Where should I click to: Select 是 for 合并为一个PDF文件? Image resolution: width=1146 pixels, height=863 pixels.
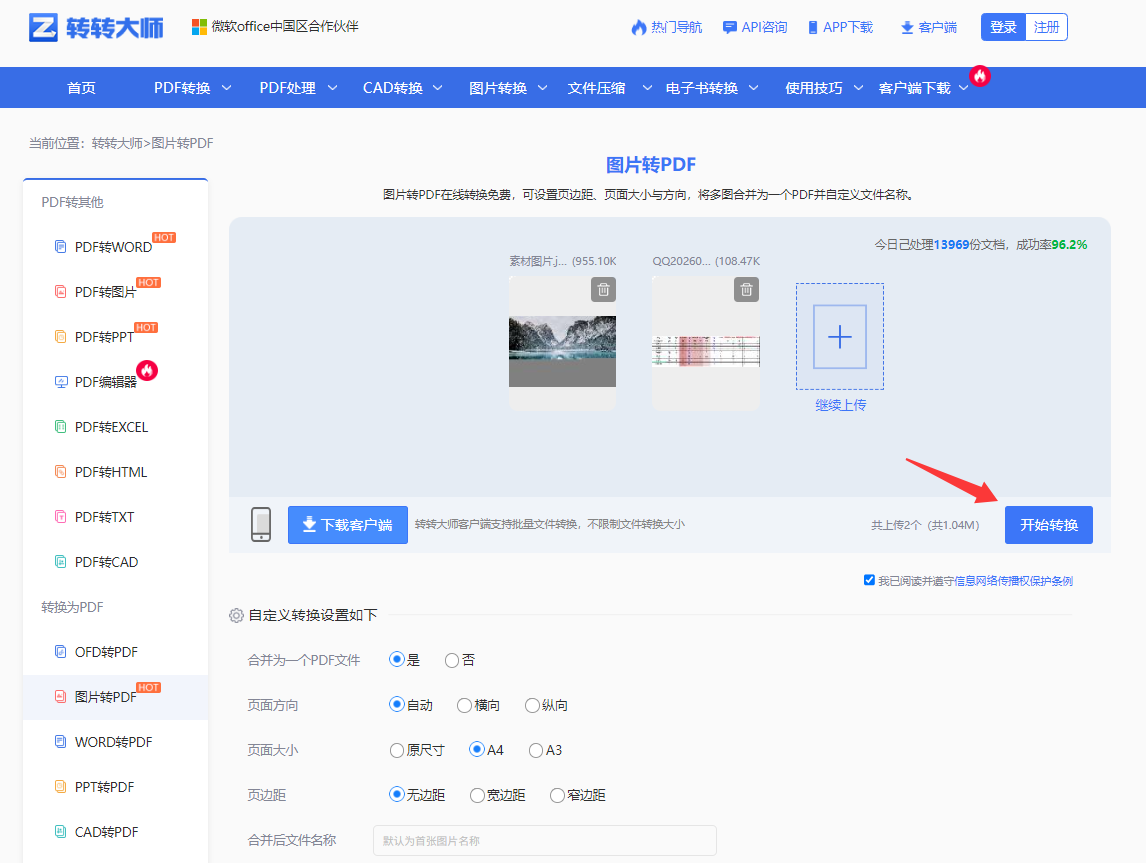(x=397, y=659)
